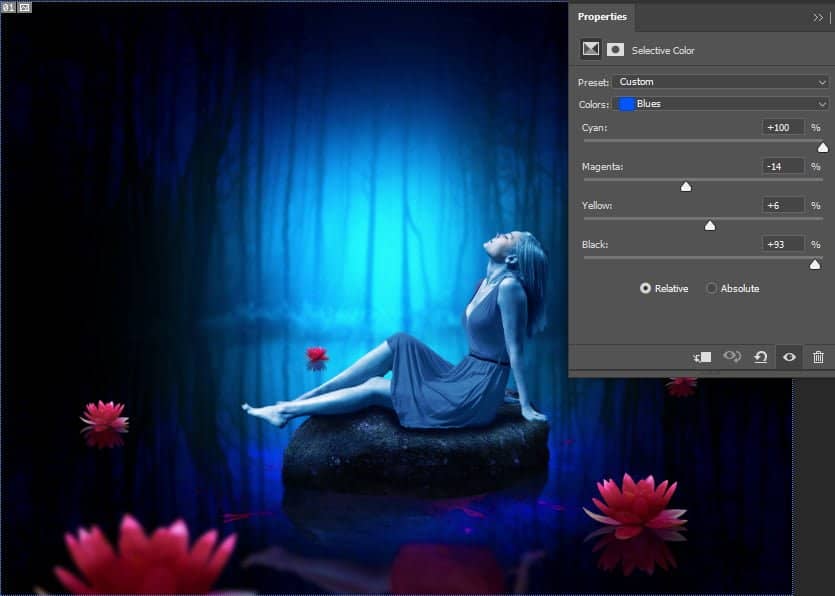Click the slice image icon at canvas corner
Viewport: 835px width, 596px height.
tap(25, 7)
